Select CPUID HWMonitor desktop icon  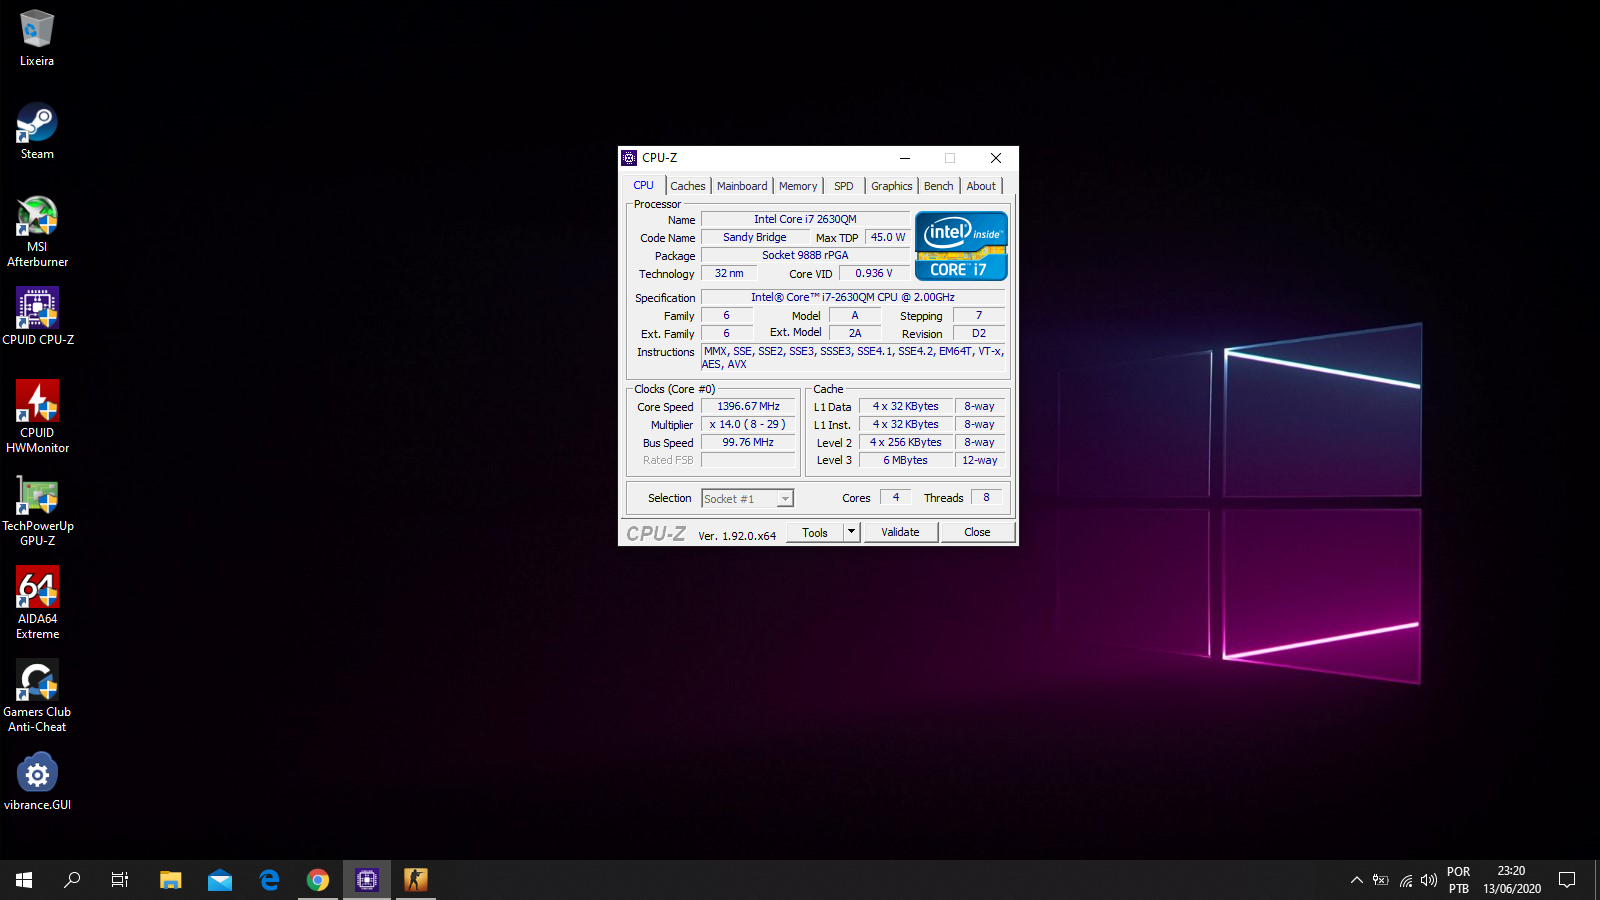point(37,417)
